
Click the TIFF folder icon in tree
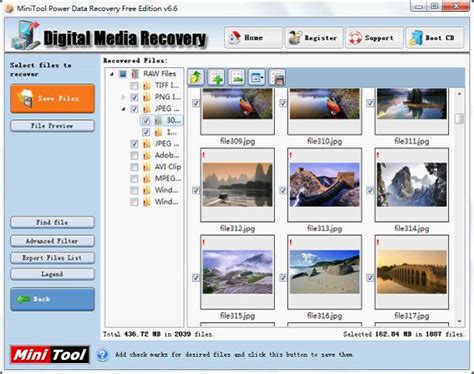tap(147, 85)
